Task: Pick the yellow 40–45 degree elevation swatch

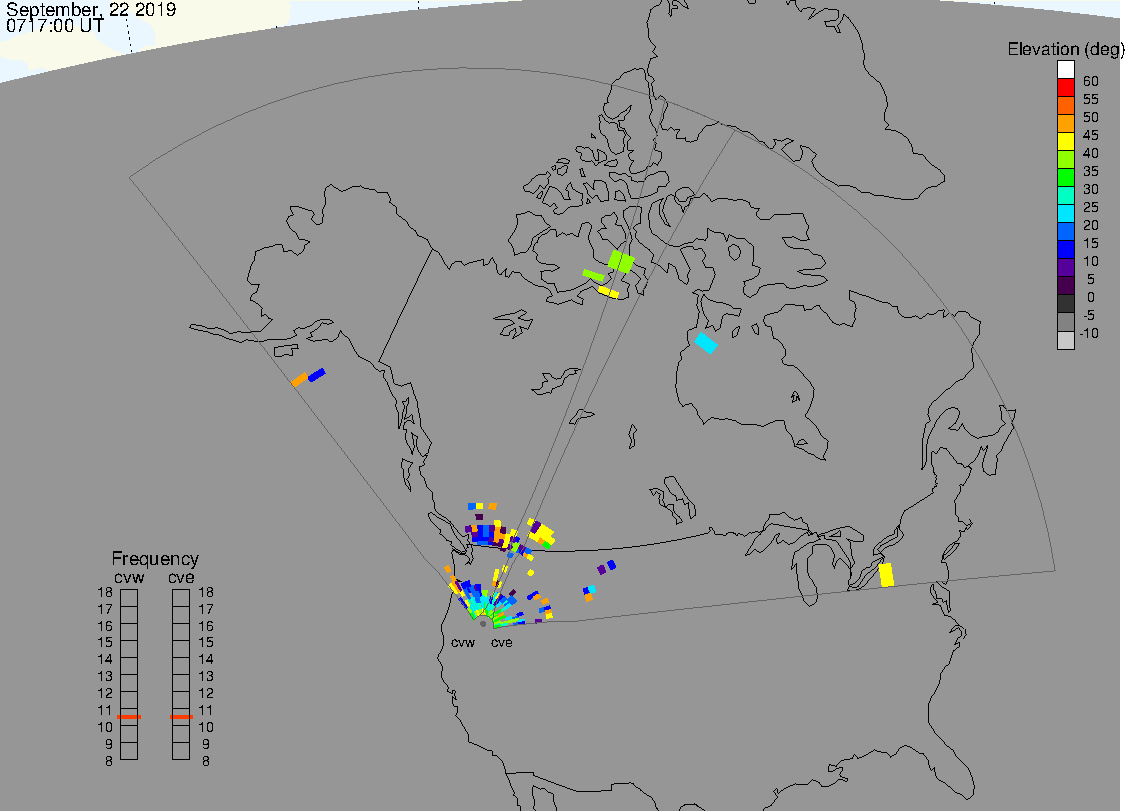Action: coord(1065,141)
